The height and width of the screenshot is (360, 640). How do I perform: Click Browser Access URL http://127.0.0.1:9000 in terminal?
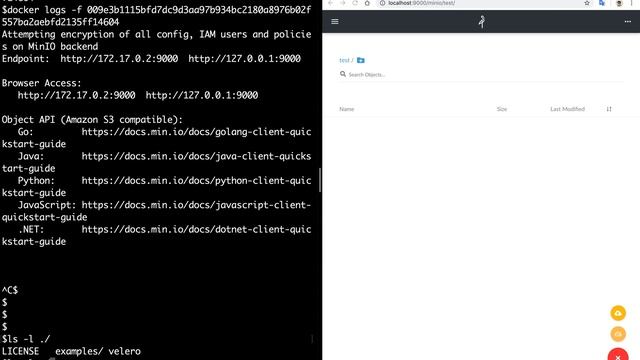(202, 96)
